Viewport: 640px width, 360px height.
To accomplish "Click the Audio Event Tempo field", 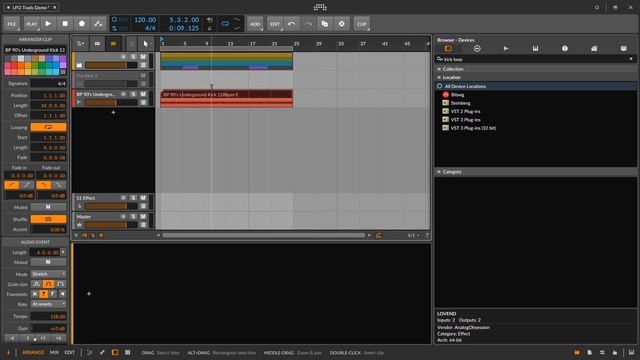I will tap(48, 316).
